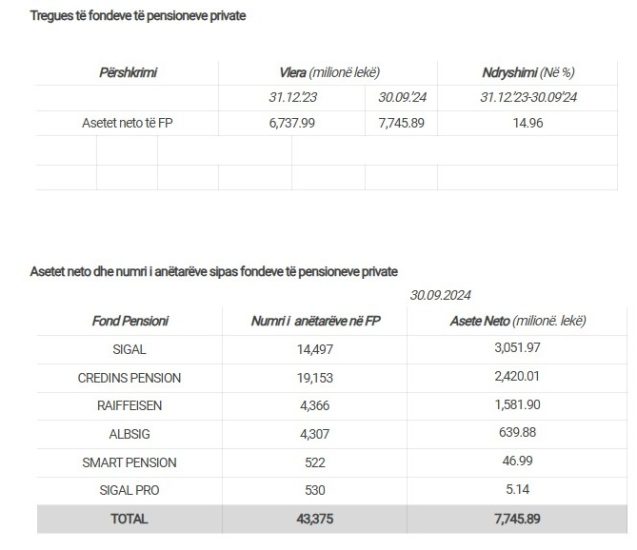Click the SIGAL fund row label

tap(129, 348)
